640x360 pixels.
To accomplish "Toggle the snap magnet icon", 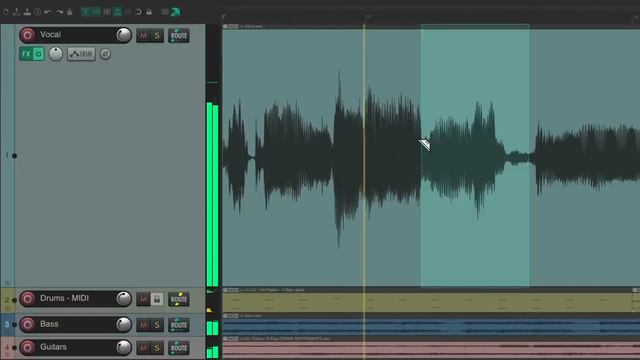I will point(139,12).
